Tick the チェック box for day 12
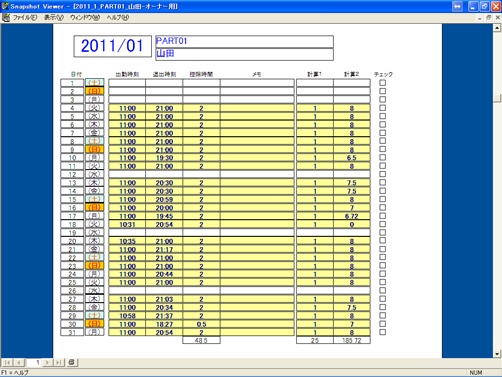This screenshot has width=502, height=377. (382, 174)
